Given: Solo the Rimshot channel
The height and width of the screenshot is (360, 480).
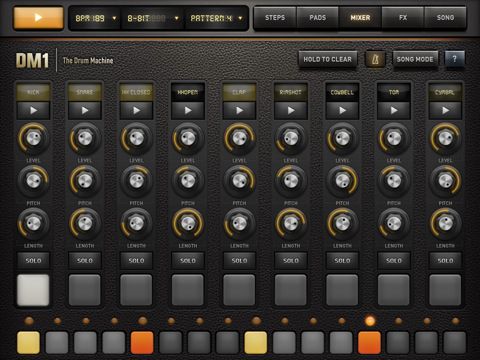Looking at the screenshot, I should [x=291, y=260].
